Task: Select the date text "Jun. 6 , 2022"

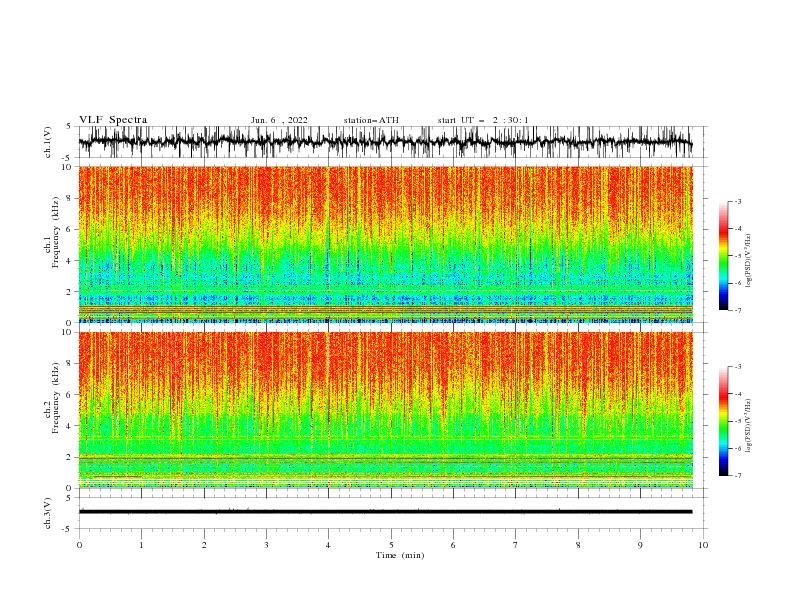Action: (x=279, y=120)
